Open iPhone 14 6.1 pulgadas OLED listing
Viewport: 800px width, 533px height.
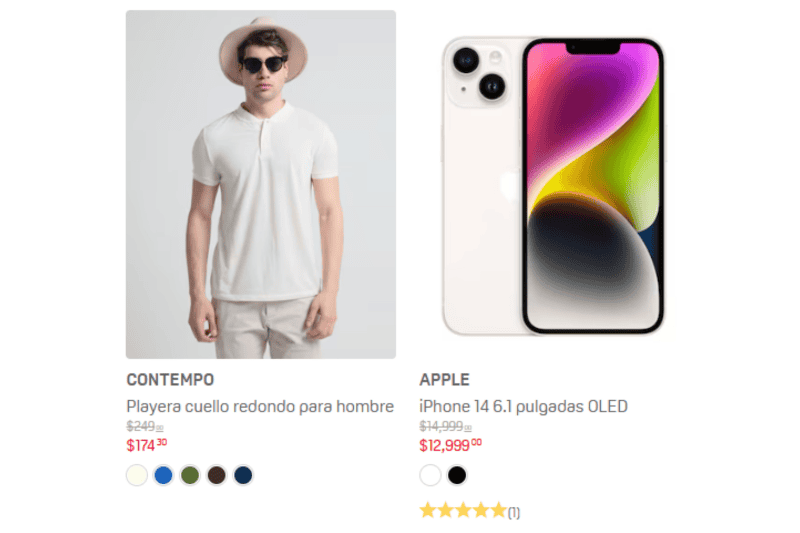523,406
